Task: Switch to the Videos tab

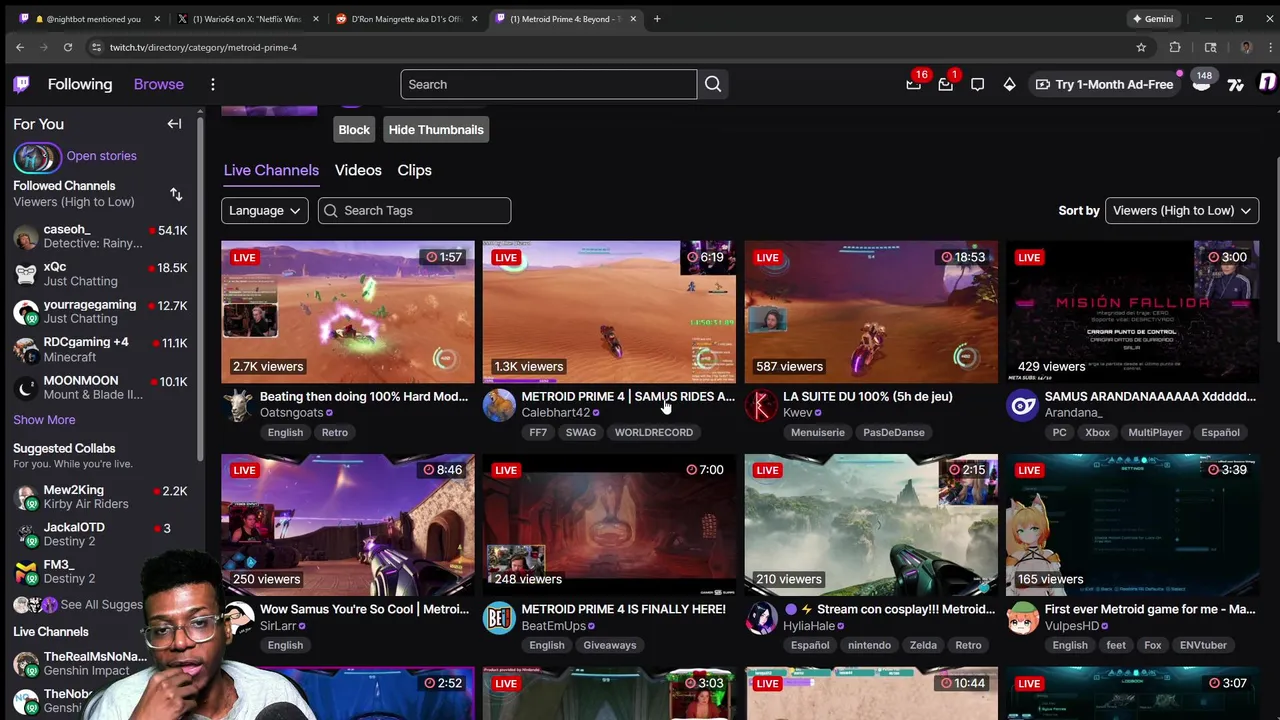Action: (x=358, y=170)
